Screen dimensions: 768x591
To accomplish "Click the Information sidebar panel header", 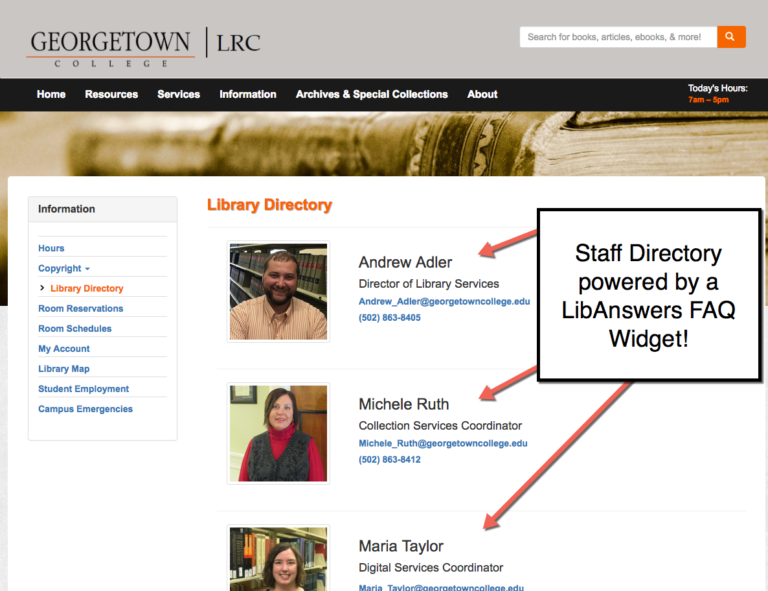I will point(103,209).
